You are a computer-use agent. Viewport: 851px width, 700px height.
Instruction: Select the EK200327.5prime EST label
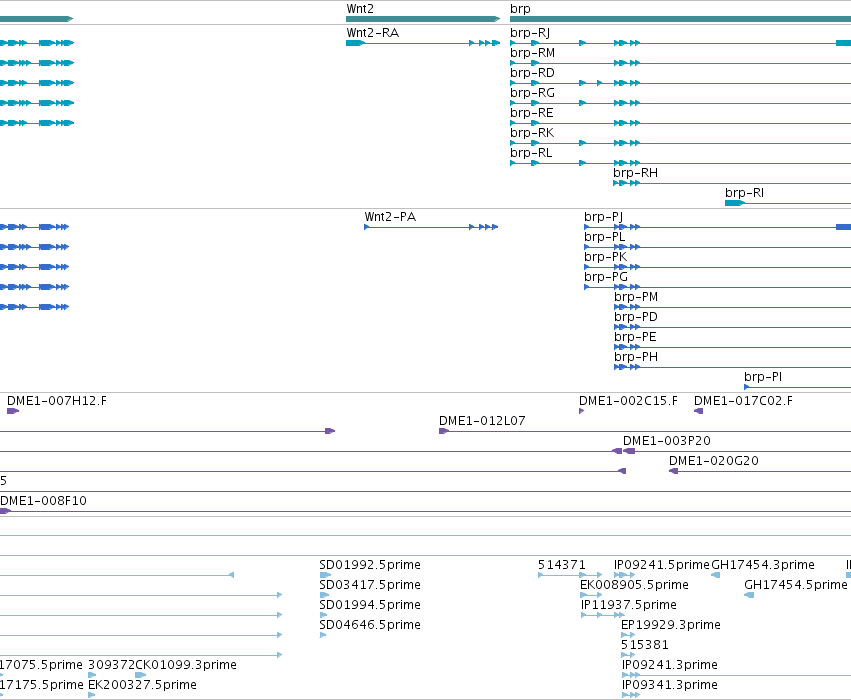(x=142, y=685)
